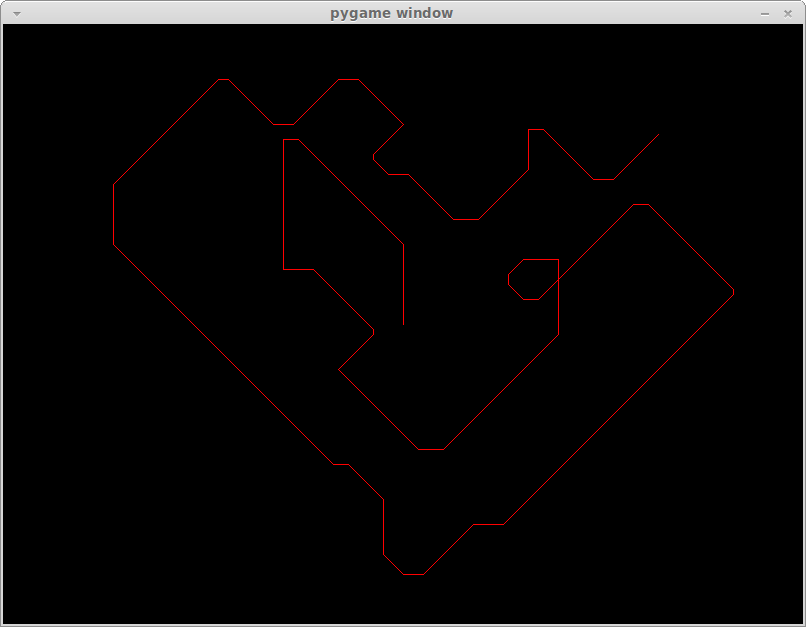Click the red vertical segment near top right
Screen dimensions: 806x627
click(528, 149)
